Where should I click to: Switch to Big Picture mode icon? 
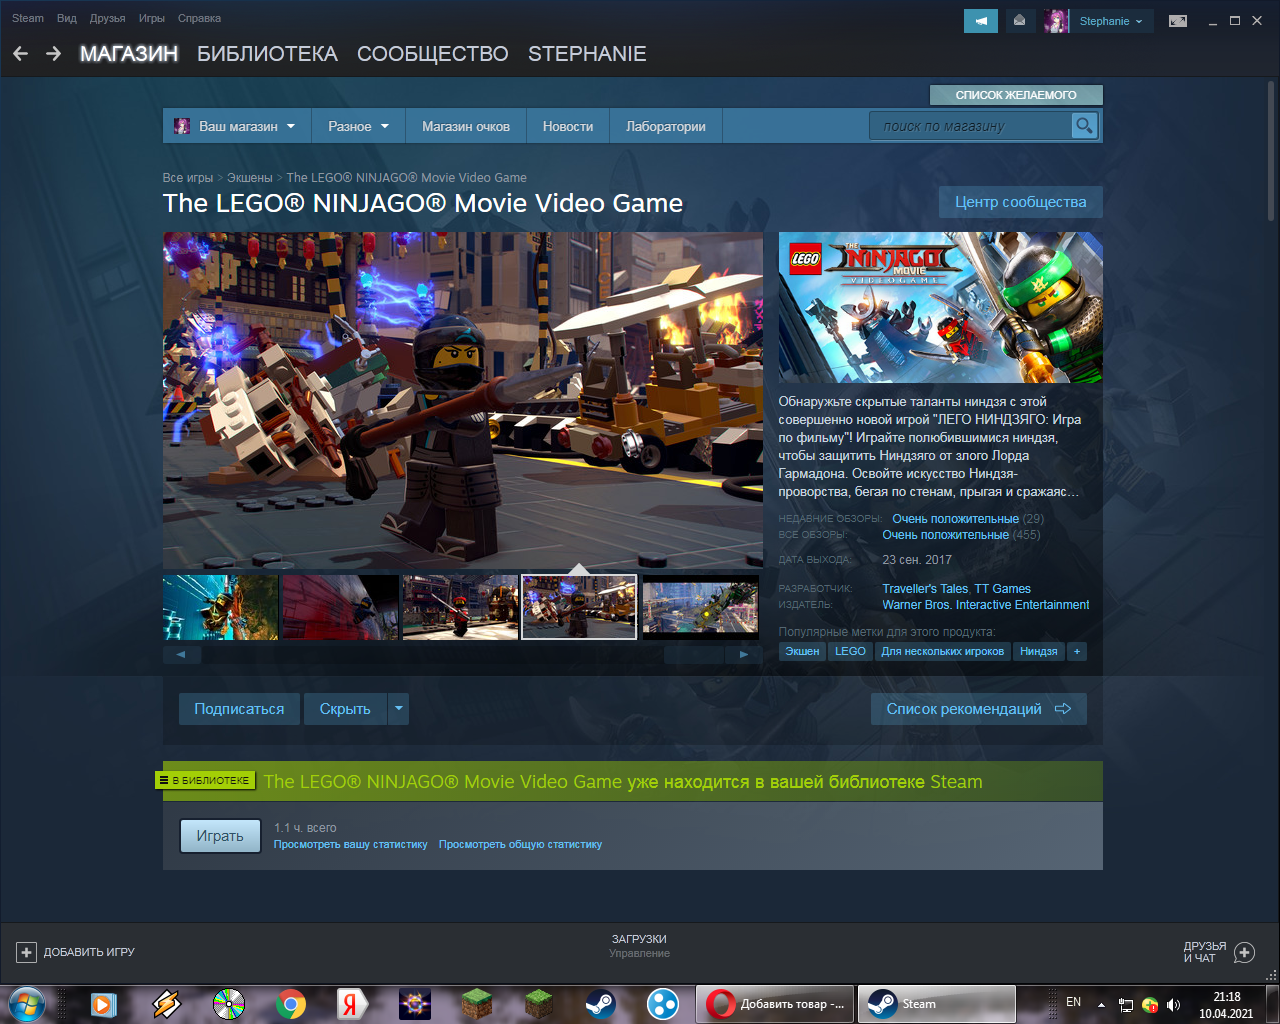1178,21
